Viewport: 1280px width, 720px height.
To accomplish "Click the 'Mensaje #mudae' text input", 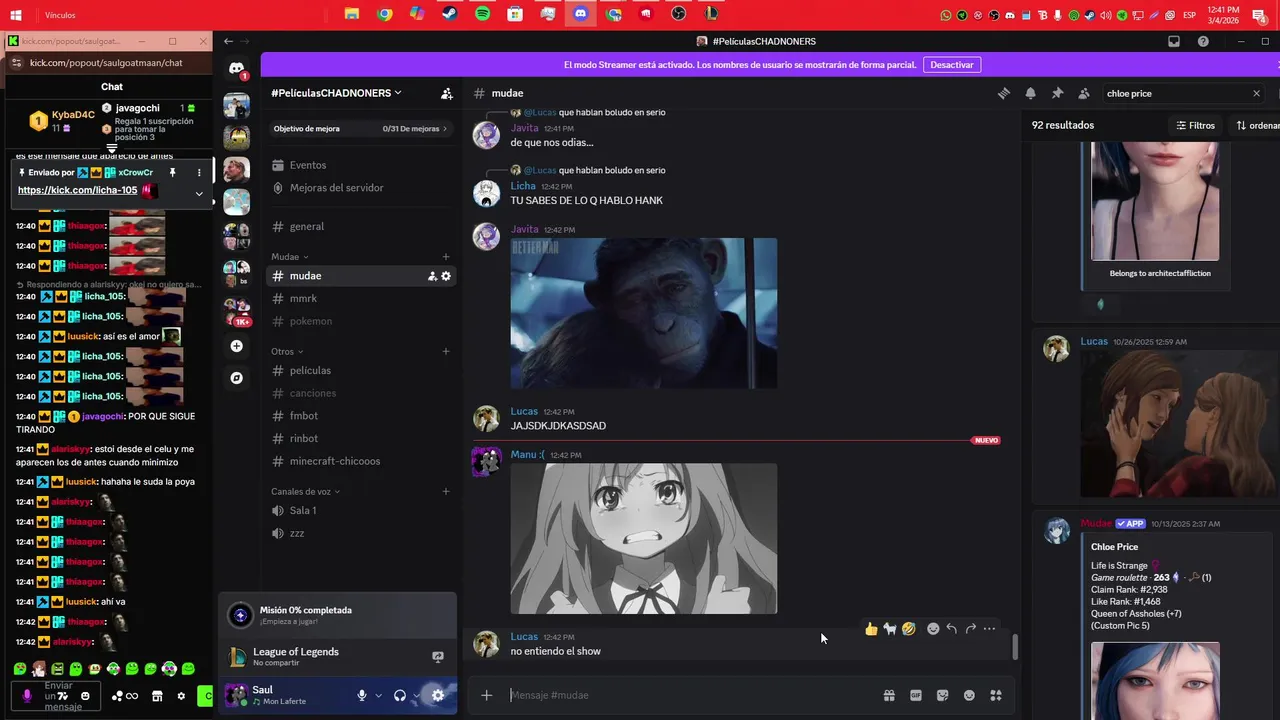I will pyautogui.click(x=690, y=695).
